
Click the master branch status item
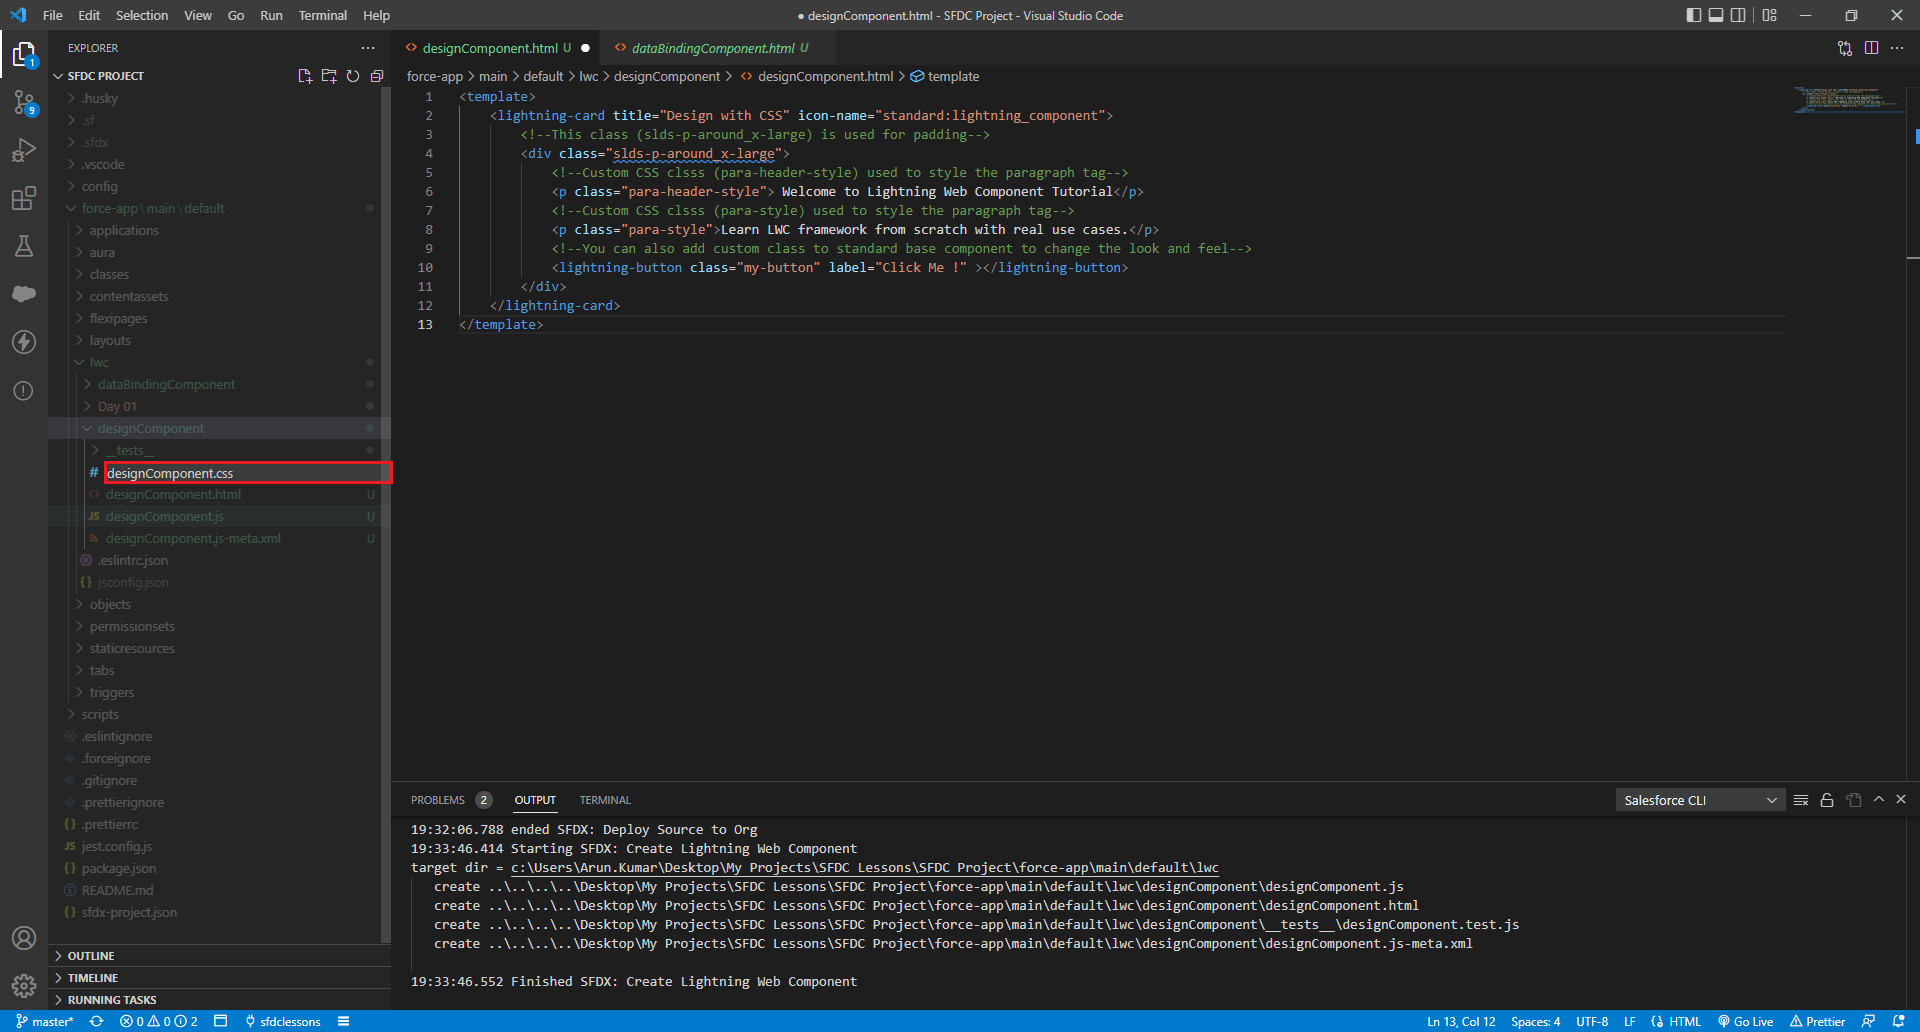click(45, 1021)
